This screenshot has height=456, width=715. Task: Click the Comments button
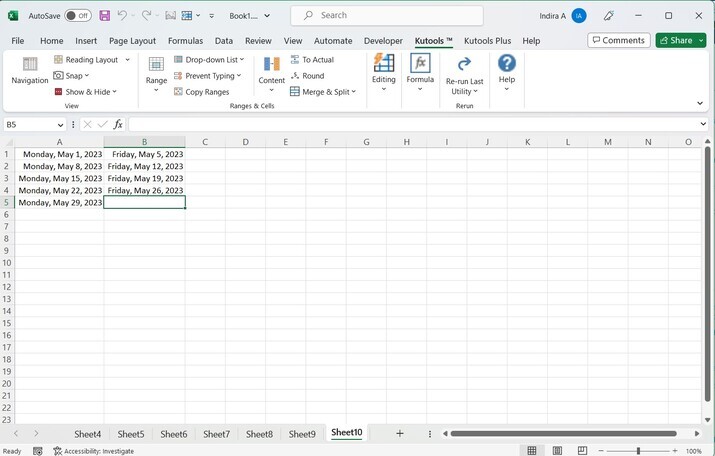pyautogui.click(x=619, y=40)
